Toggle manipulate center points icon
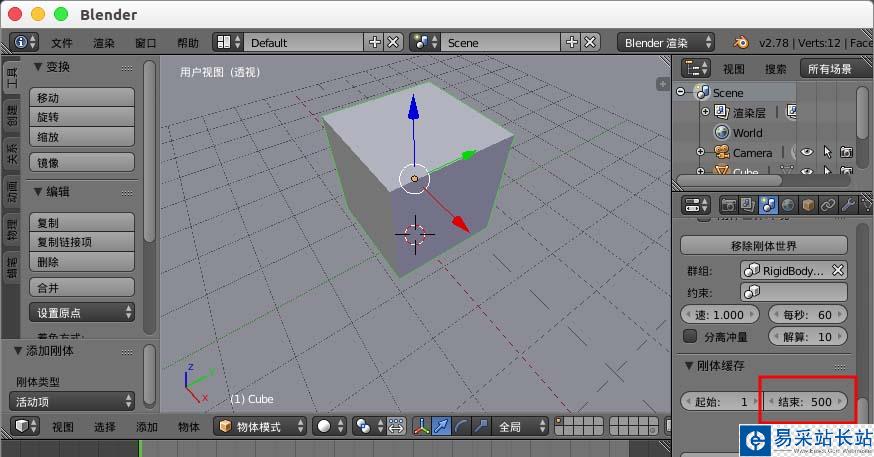Viewport: 874px width, 457px height. point(395,426)
